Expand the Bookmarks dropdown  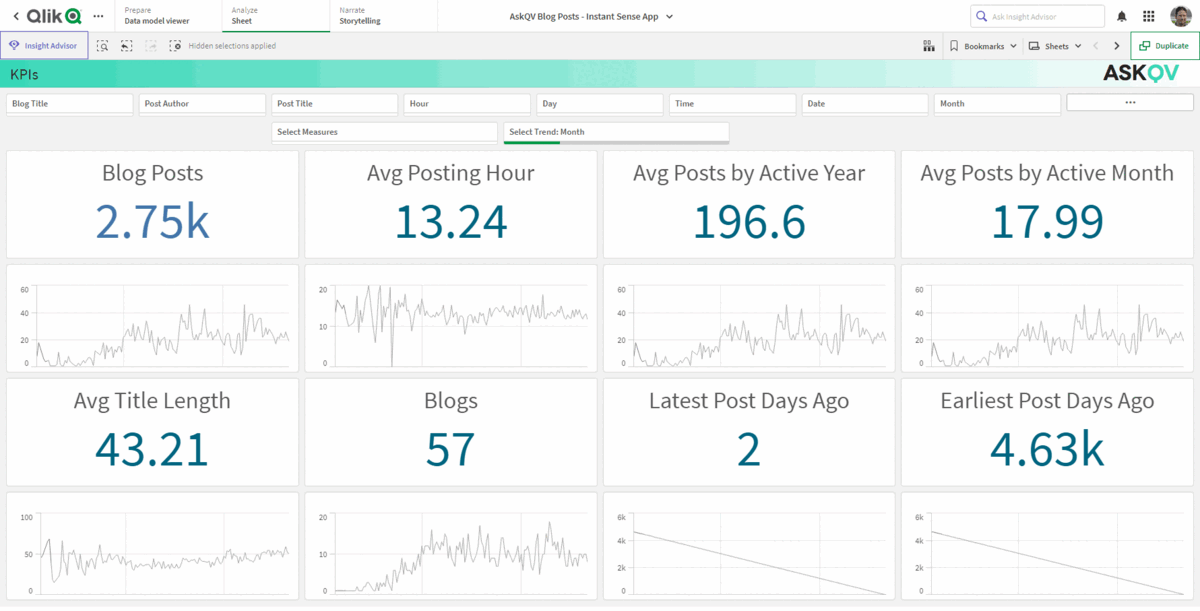click(x=983, y=46)
